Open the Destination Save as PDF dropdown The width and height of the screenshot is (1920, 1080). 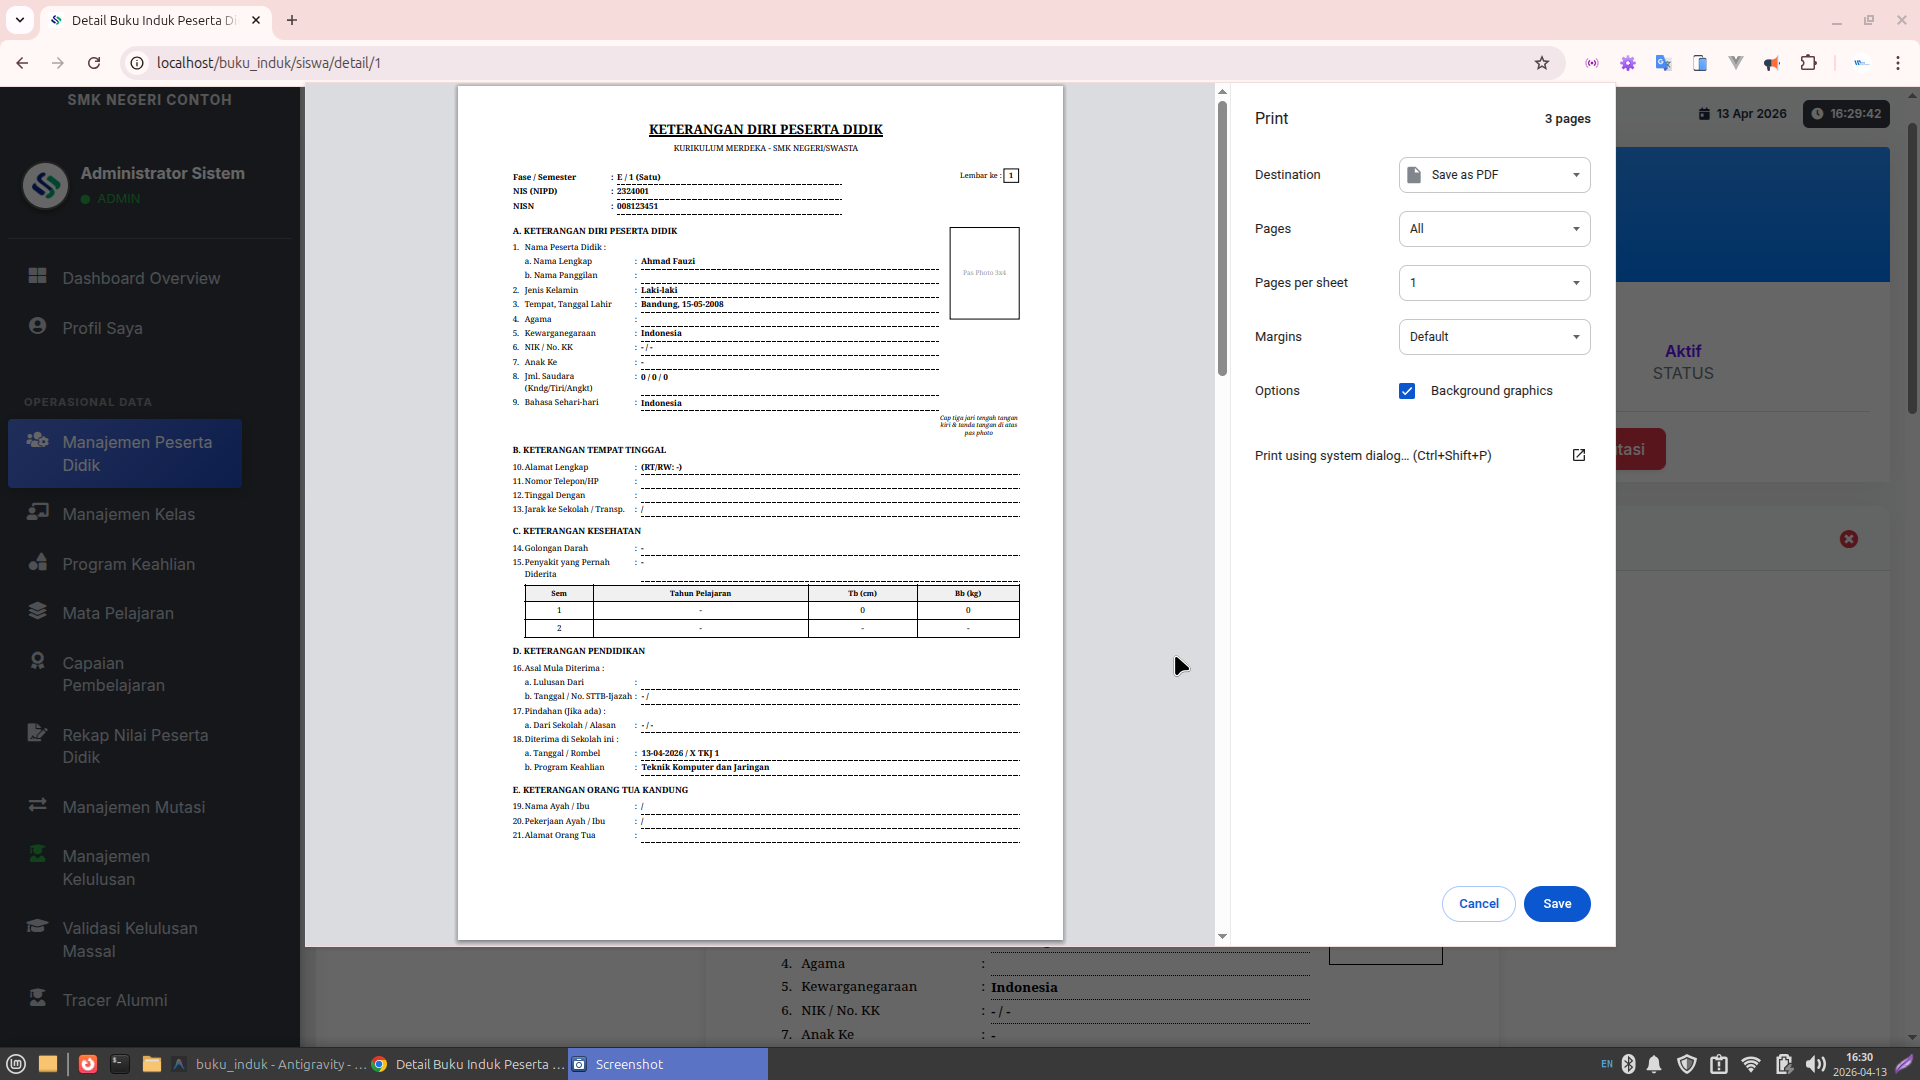(x=1494, y=175)
